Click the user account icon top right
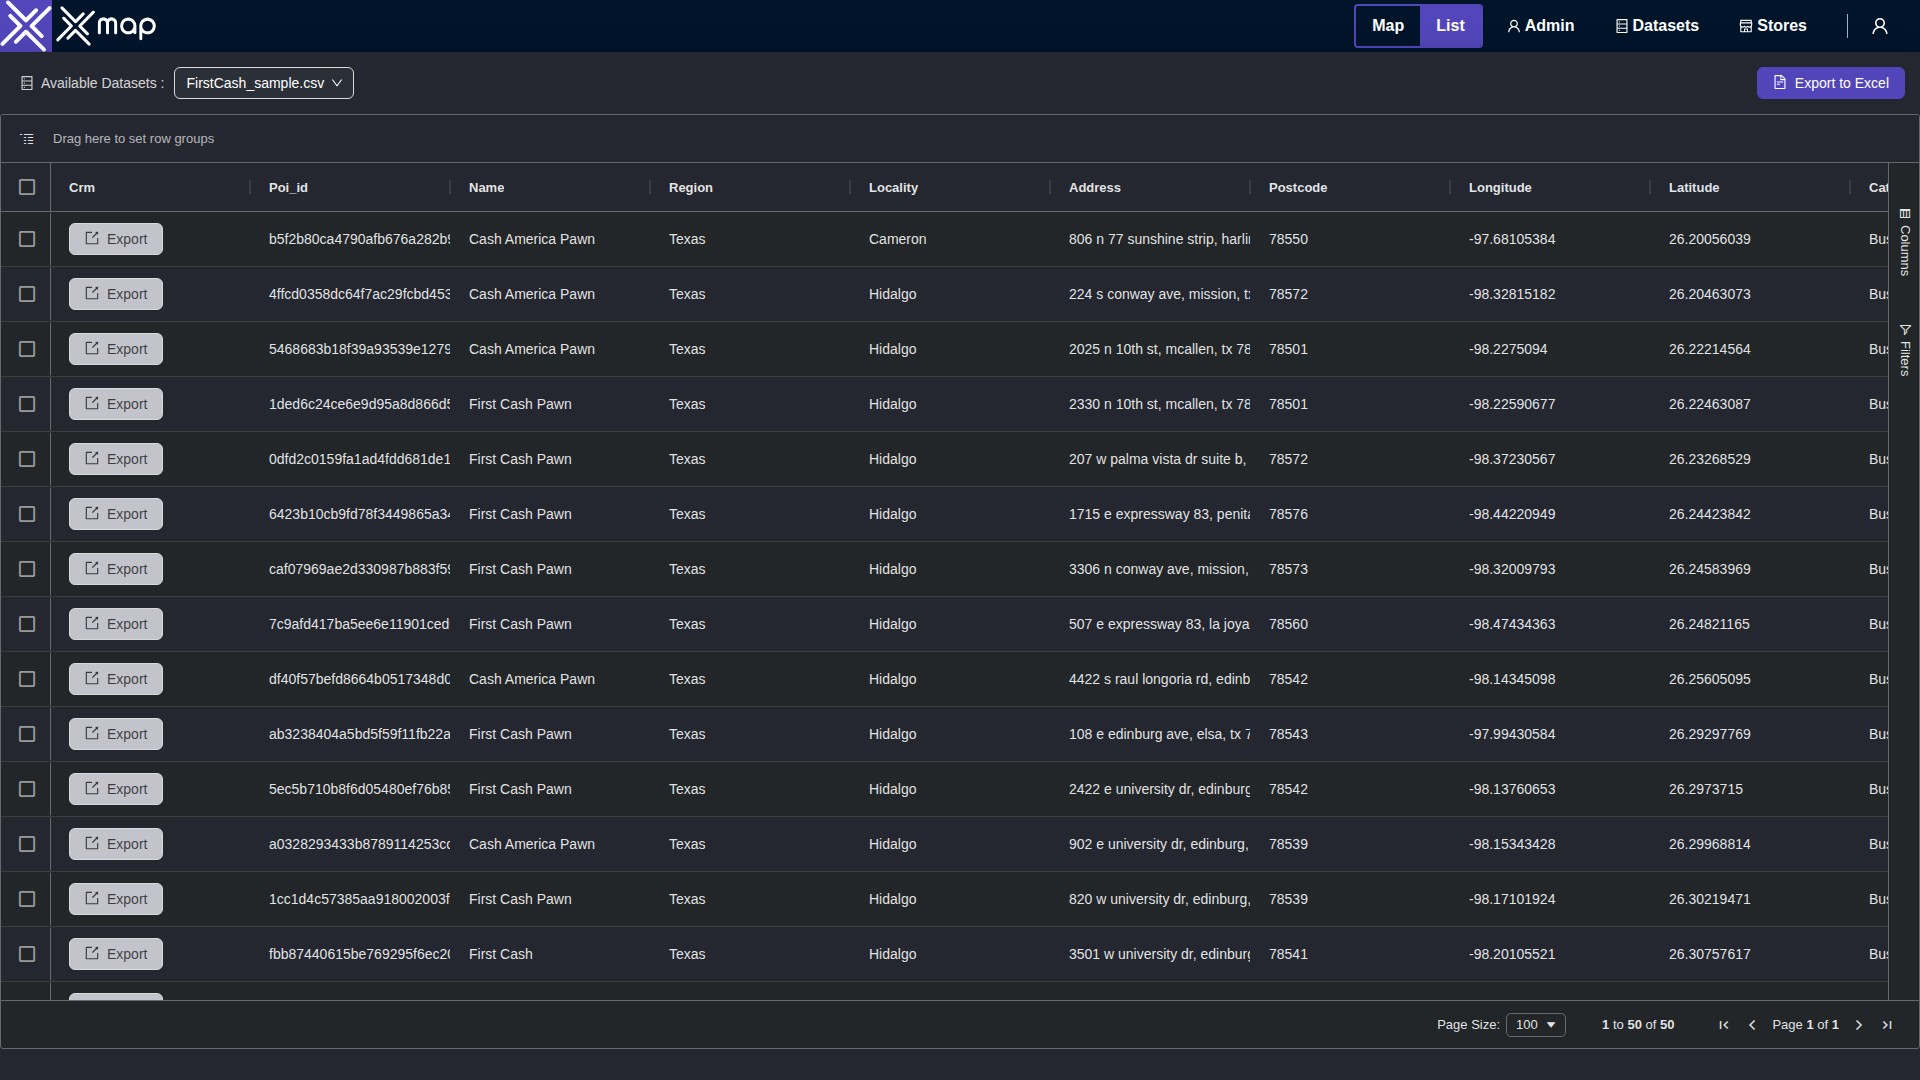 (x=1882, y=26)
